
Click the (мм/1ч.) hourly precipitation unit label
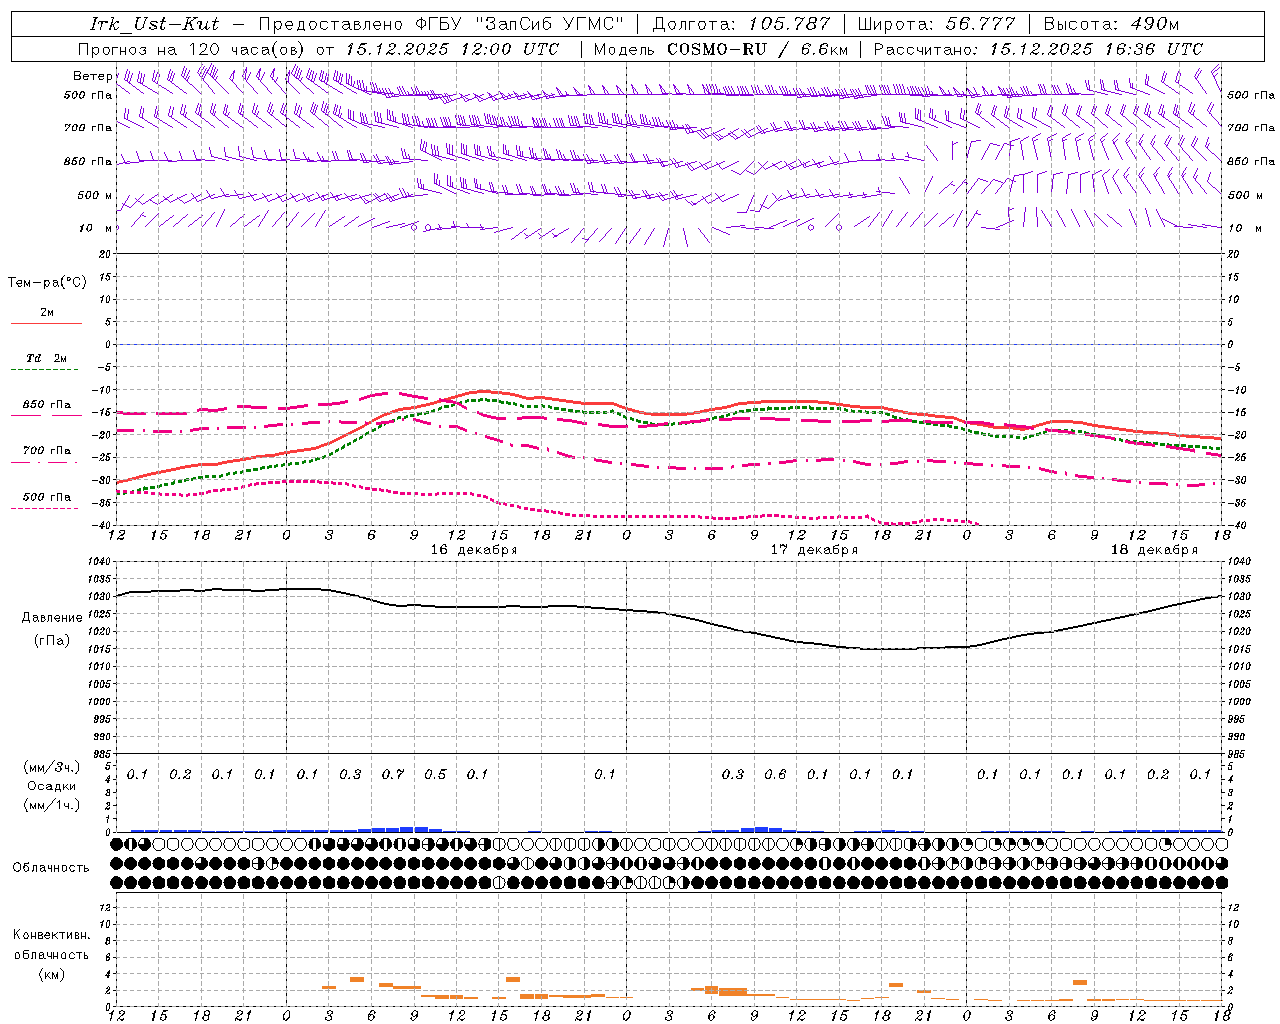coord(51,805)
